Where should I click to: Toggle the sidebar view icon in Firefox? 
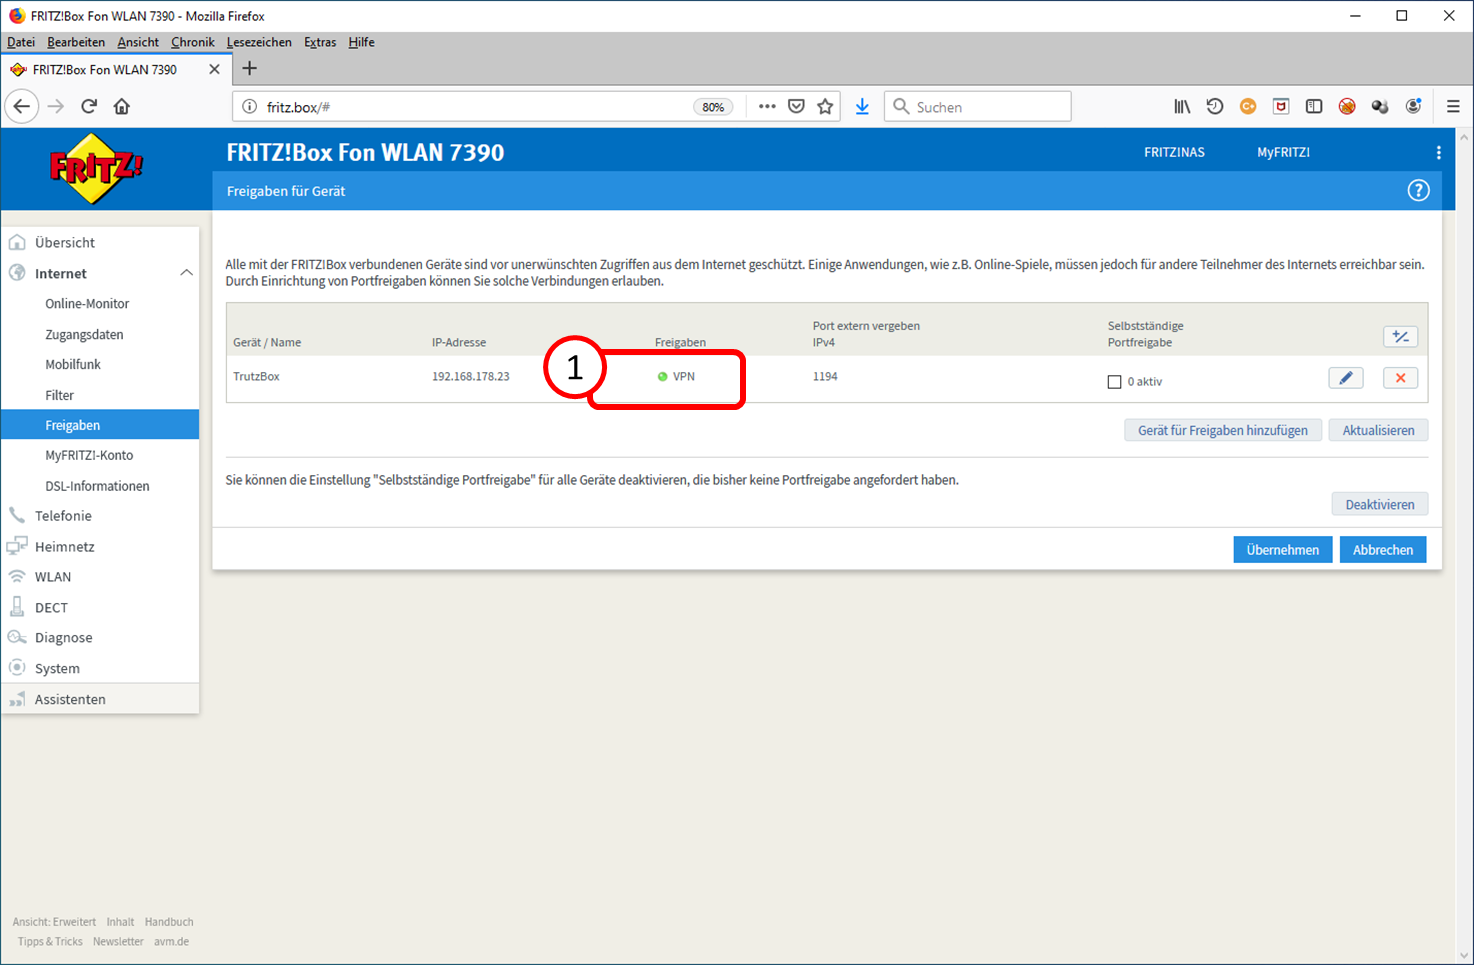coord(1314,107)
